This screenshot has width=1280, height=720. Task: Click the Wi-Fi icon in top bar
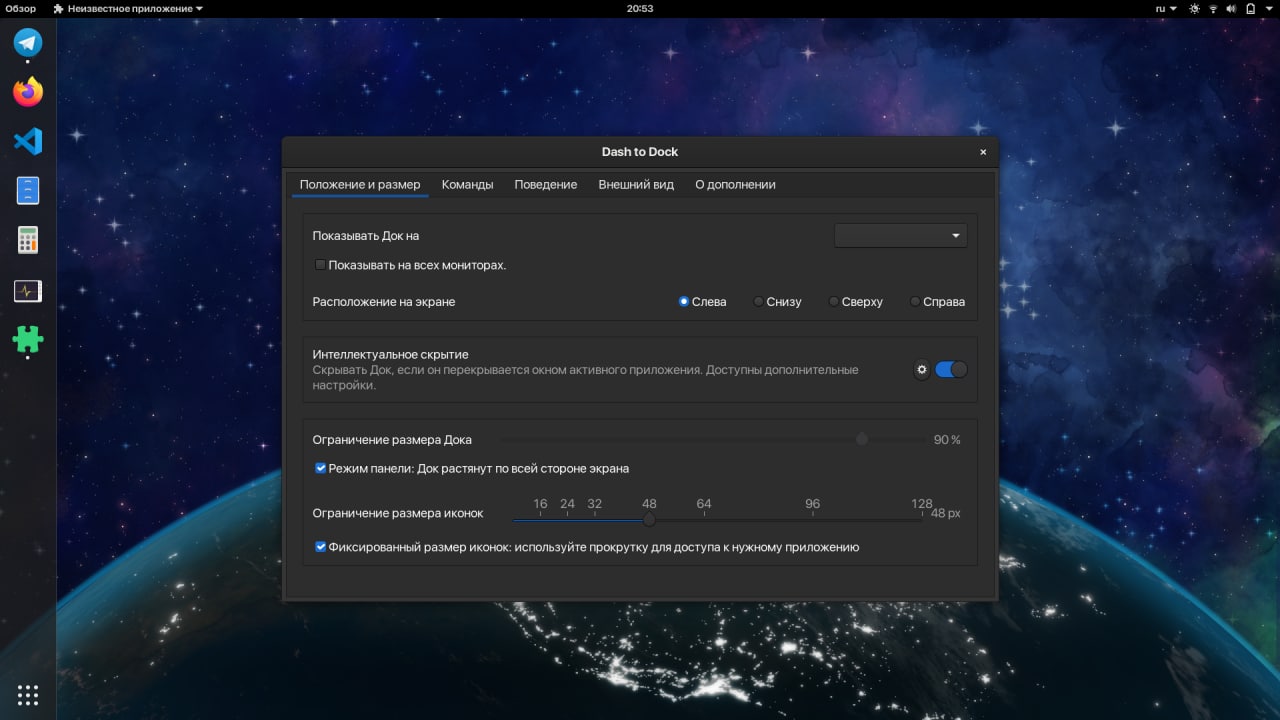tap(1213, 8)
